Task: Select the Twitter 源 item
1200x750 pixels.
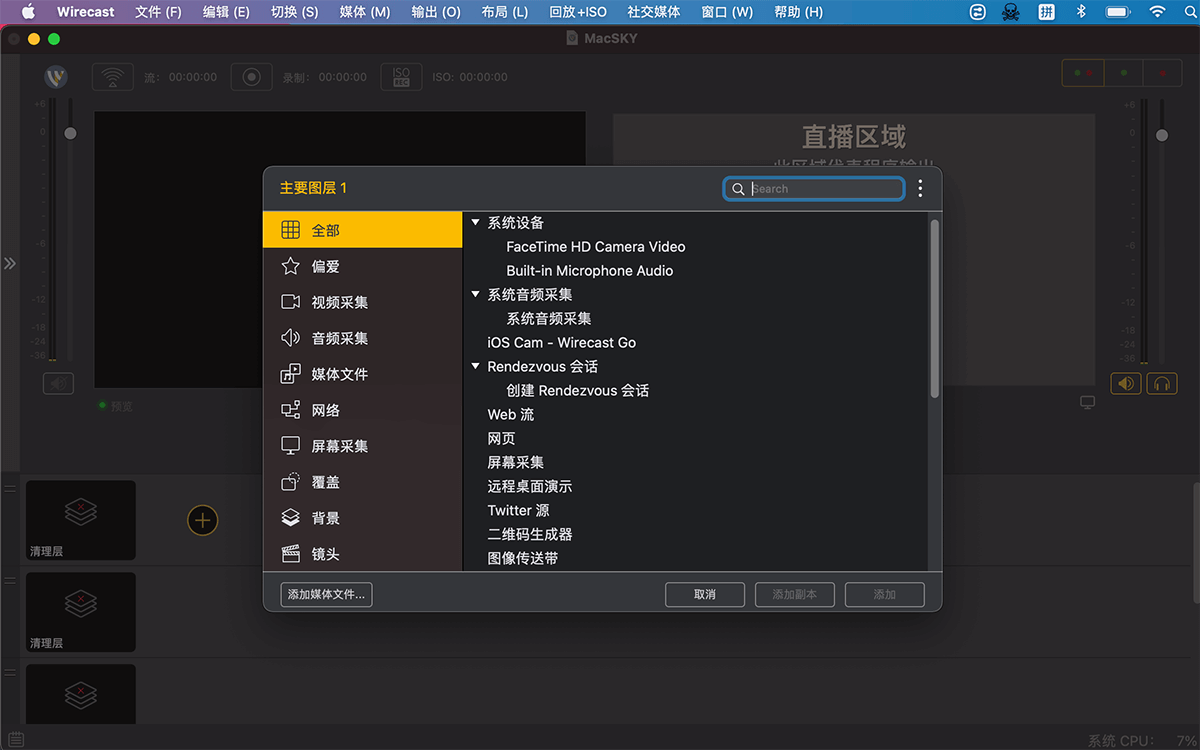Action: (518, 510)
